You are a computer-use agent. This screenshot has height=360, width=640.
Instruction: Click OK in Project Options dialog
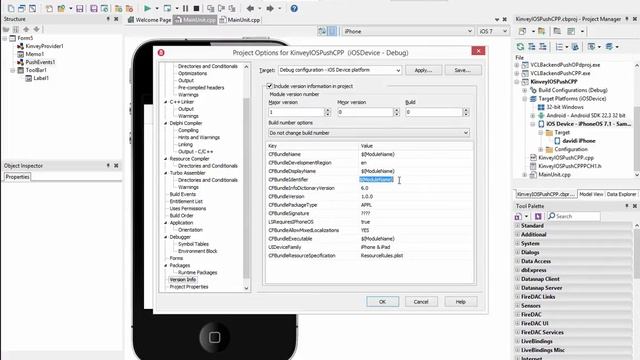[x=382, y=302]
